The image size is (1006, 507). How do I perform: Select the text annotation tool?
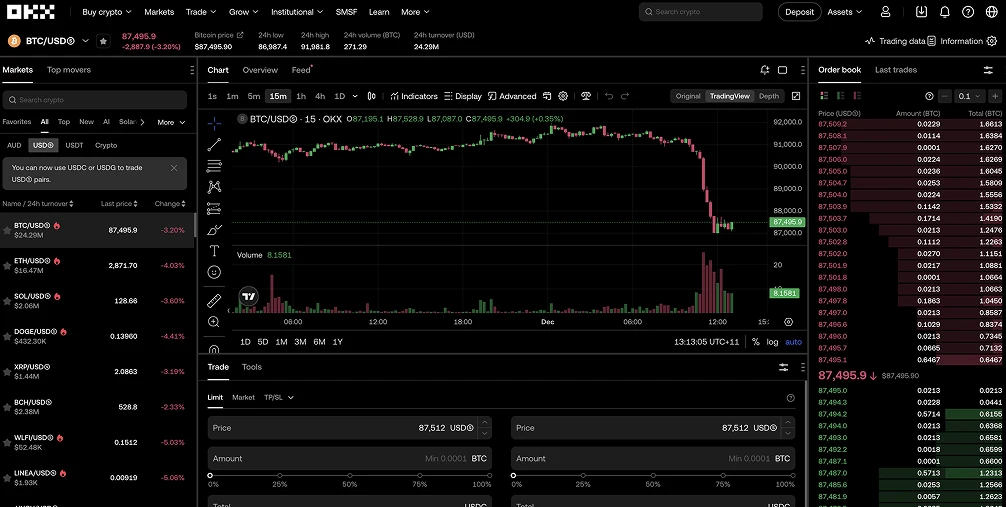214,251
